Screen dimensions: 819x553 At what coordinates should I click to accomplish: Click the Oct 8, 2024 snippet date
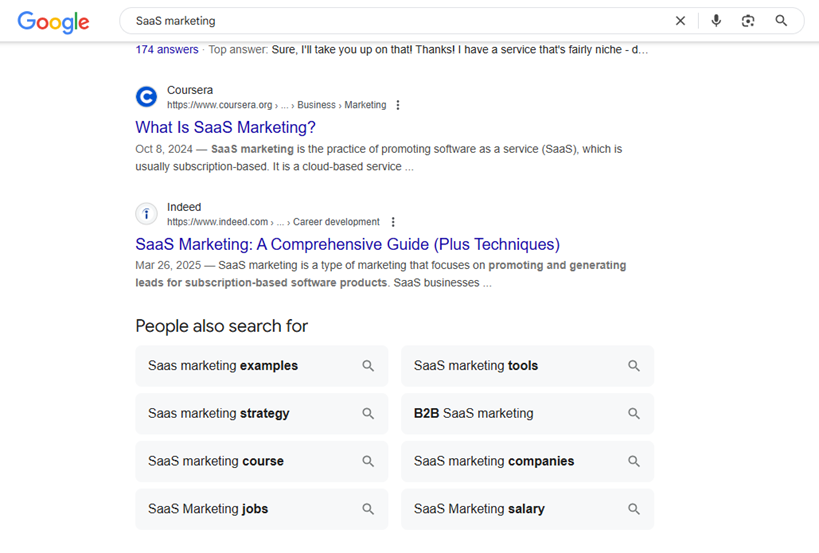164,149
